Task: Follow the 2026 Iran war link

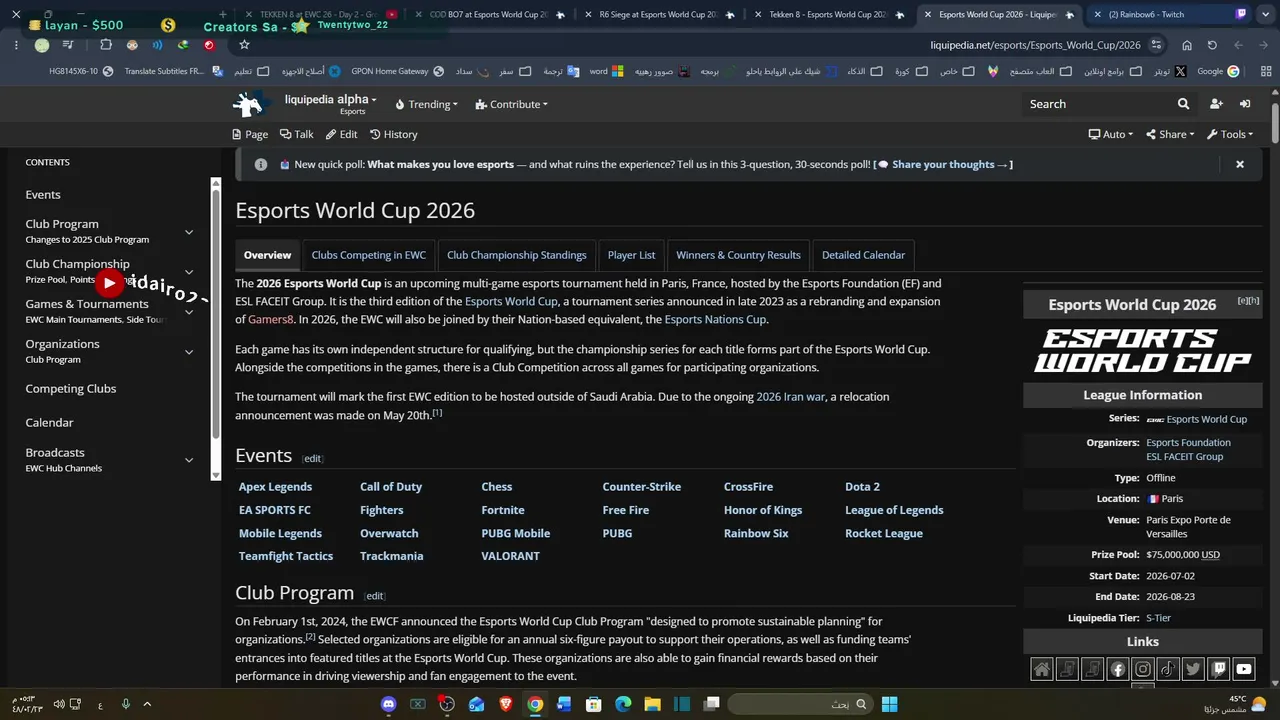Action: (x=791, y=397)
